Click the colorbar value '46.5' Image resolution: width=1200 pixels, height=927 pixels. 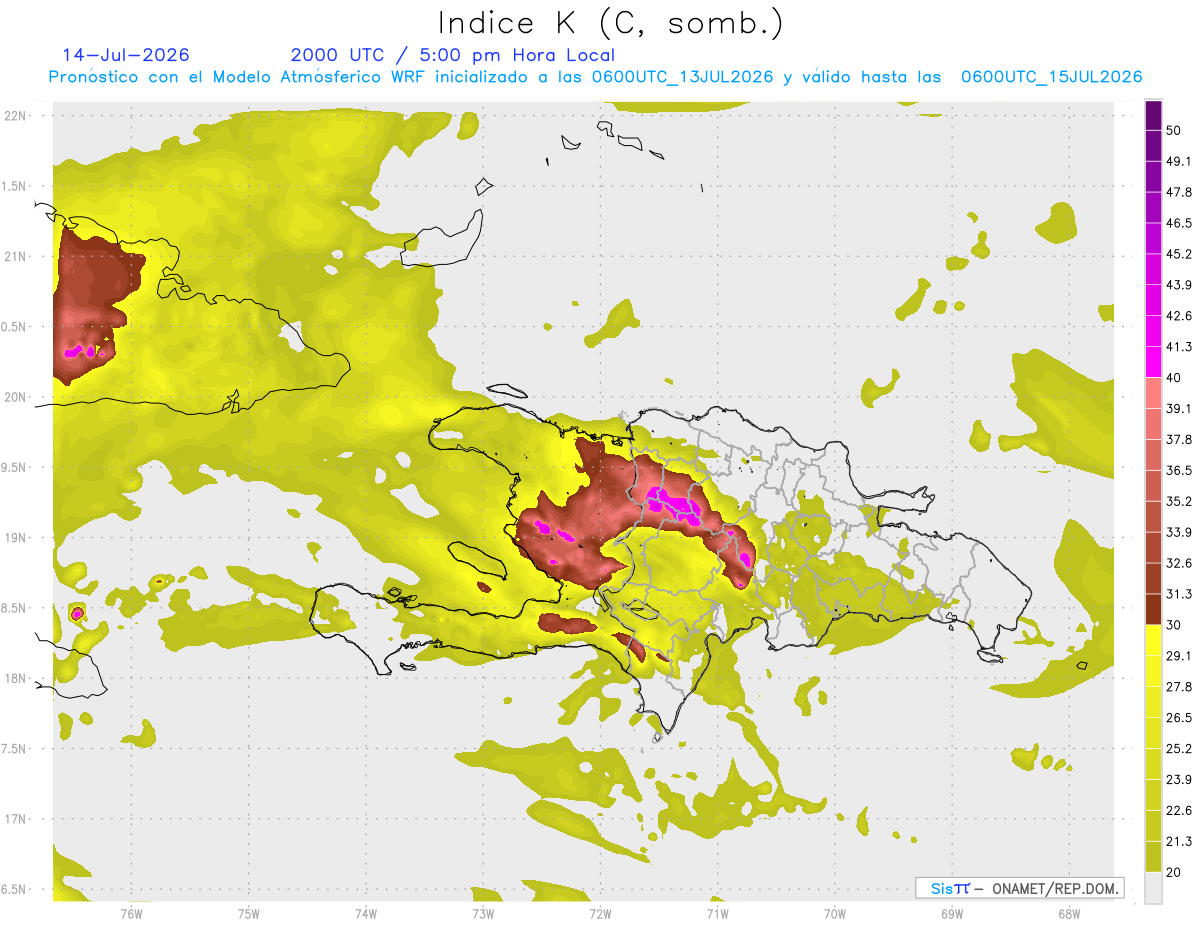1179,223
